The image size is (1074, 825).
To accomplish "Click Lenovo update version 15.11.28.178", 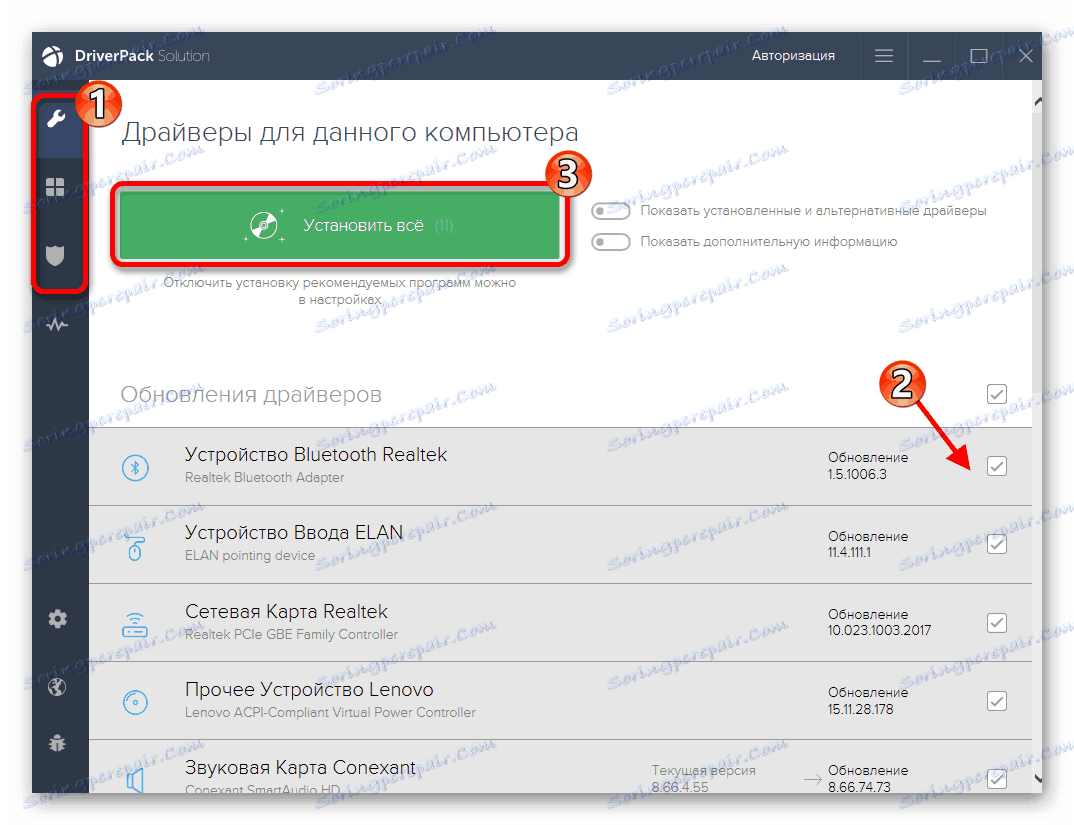I will tap(860, 709).
